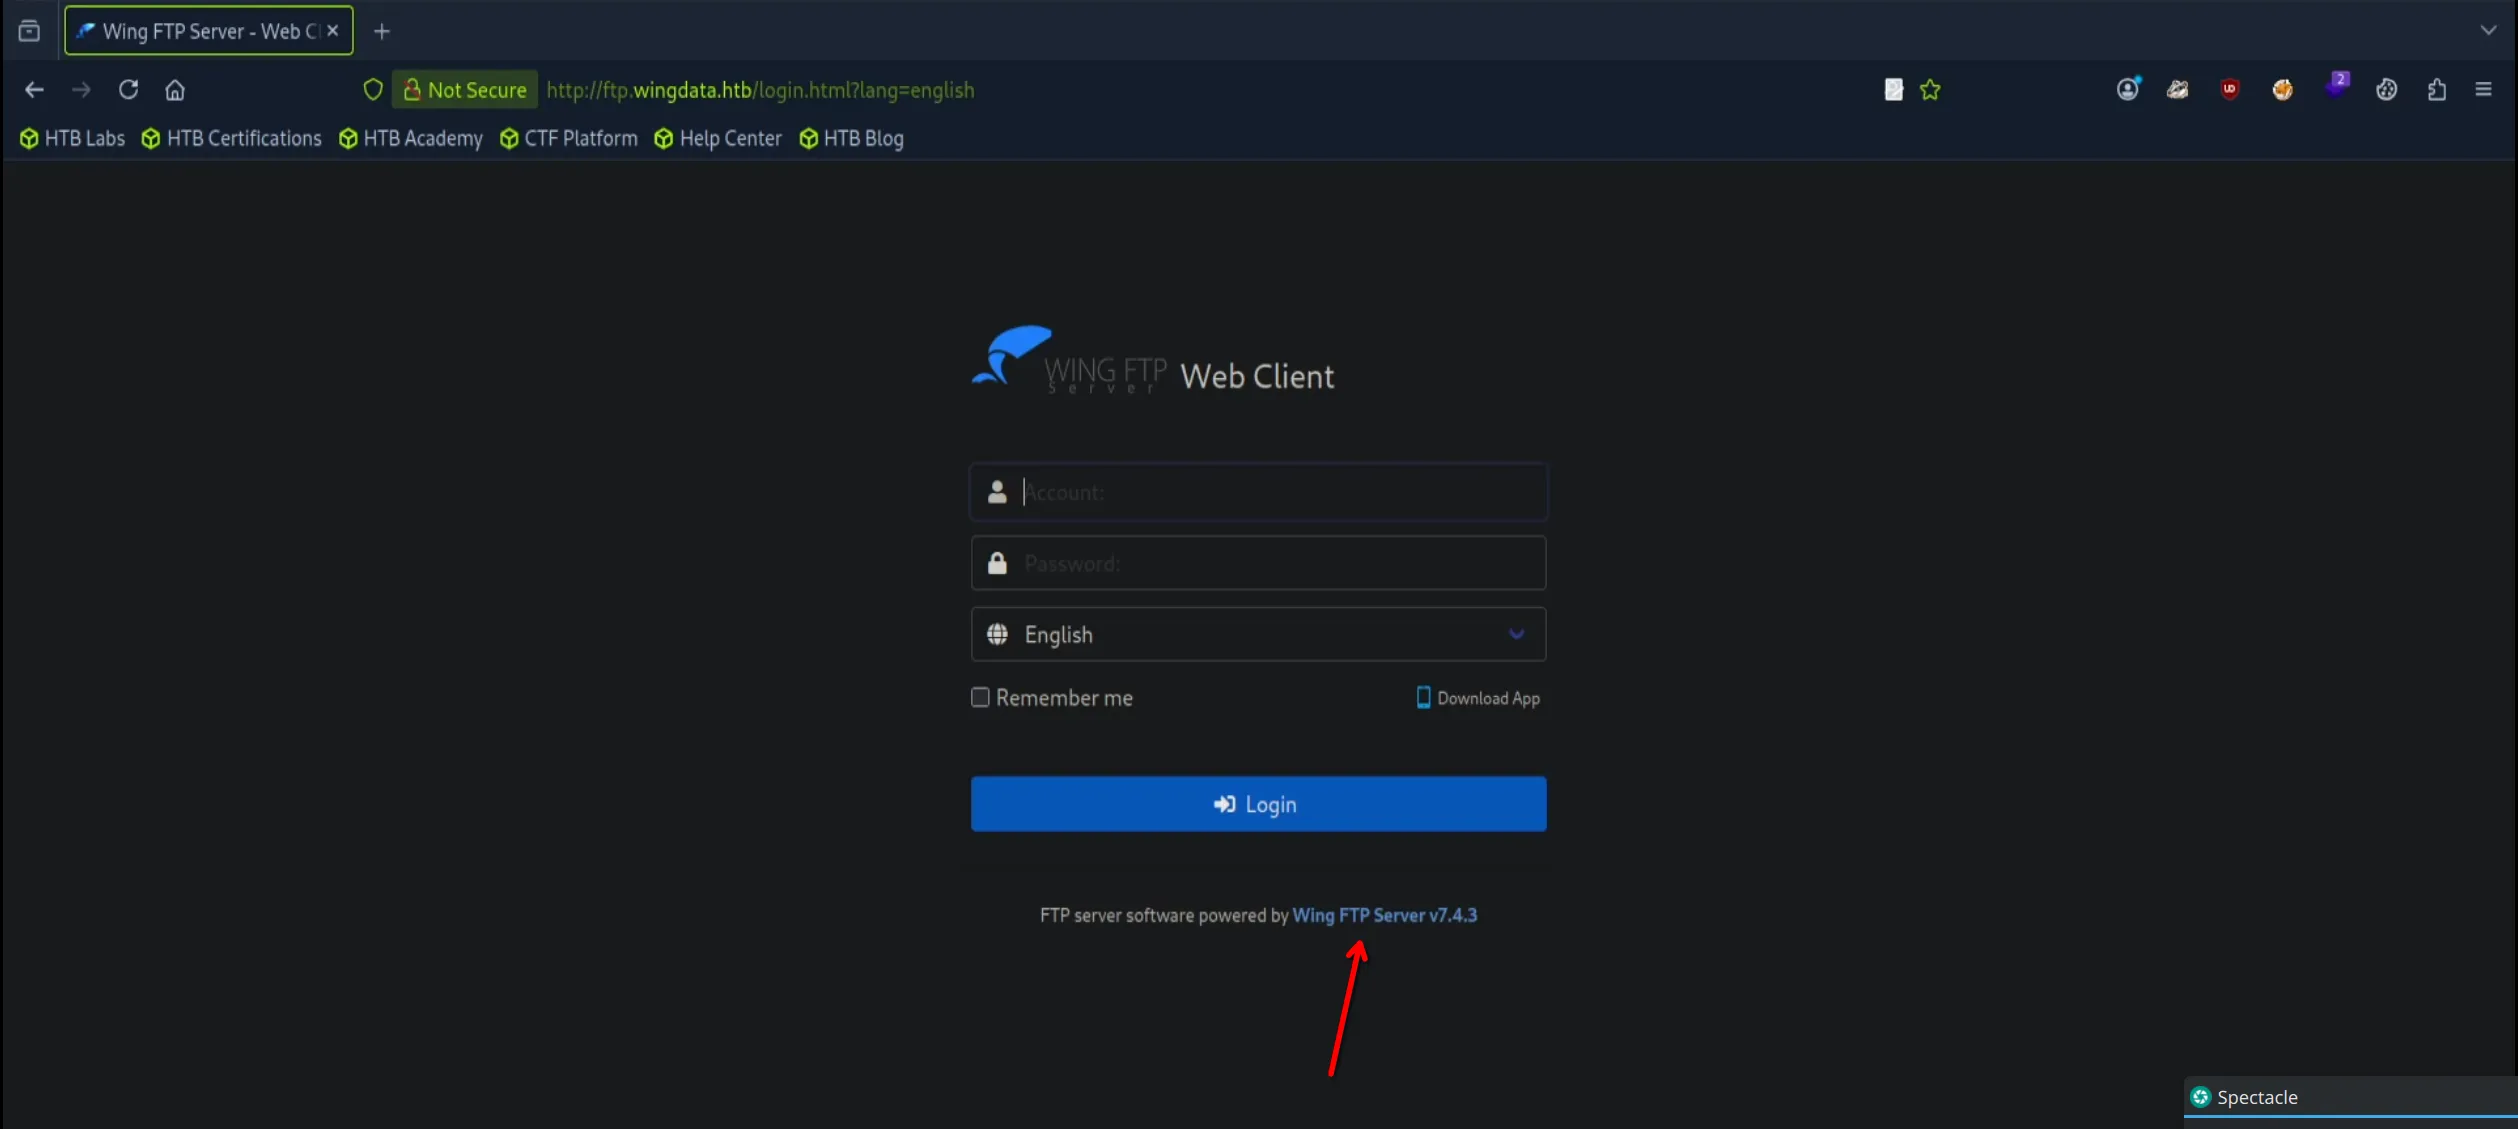Open the HTB Labs bookmark
The image size is (2518, 1129).
pos(72,138)
